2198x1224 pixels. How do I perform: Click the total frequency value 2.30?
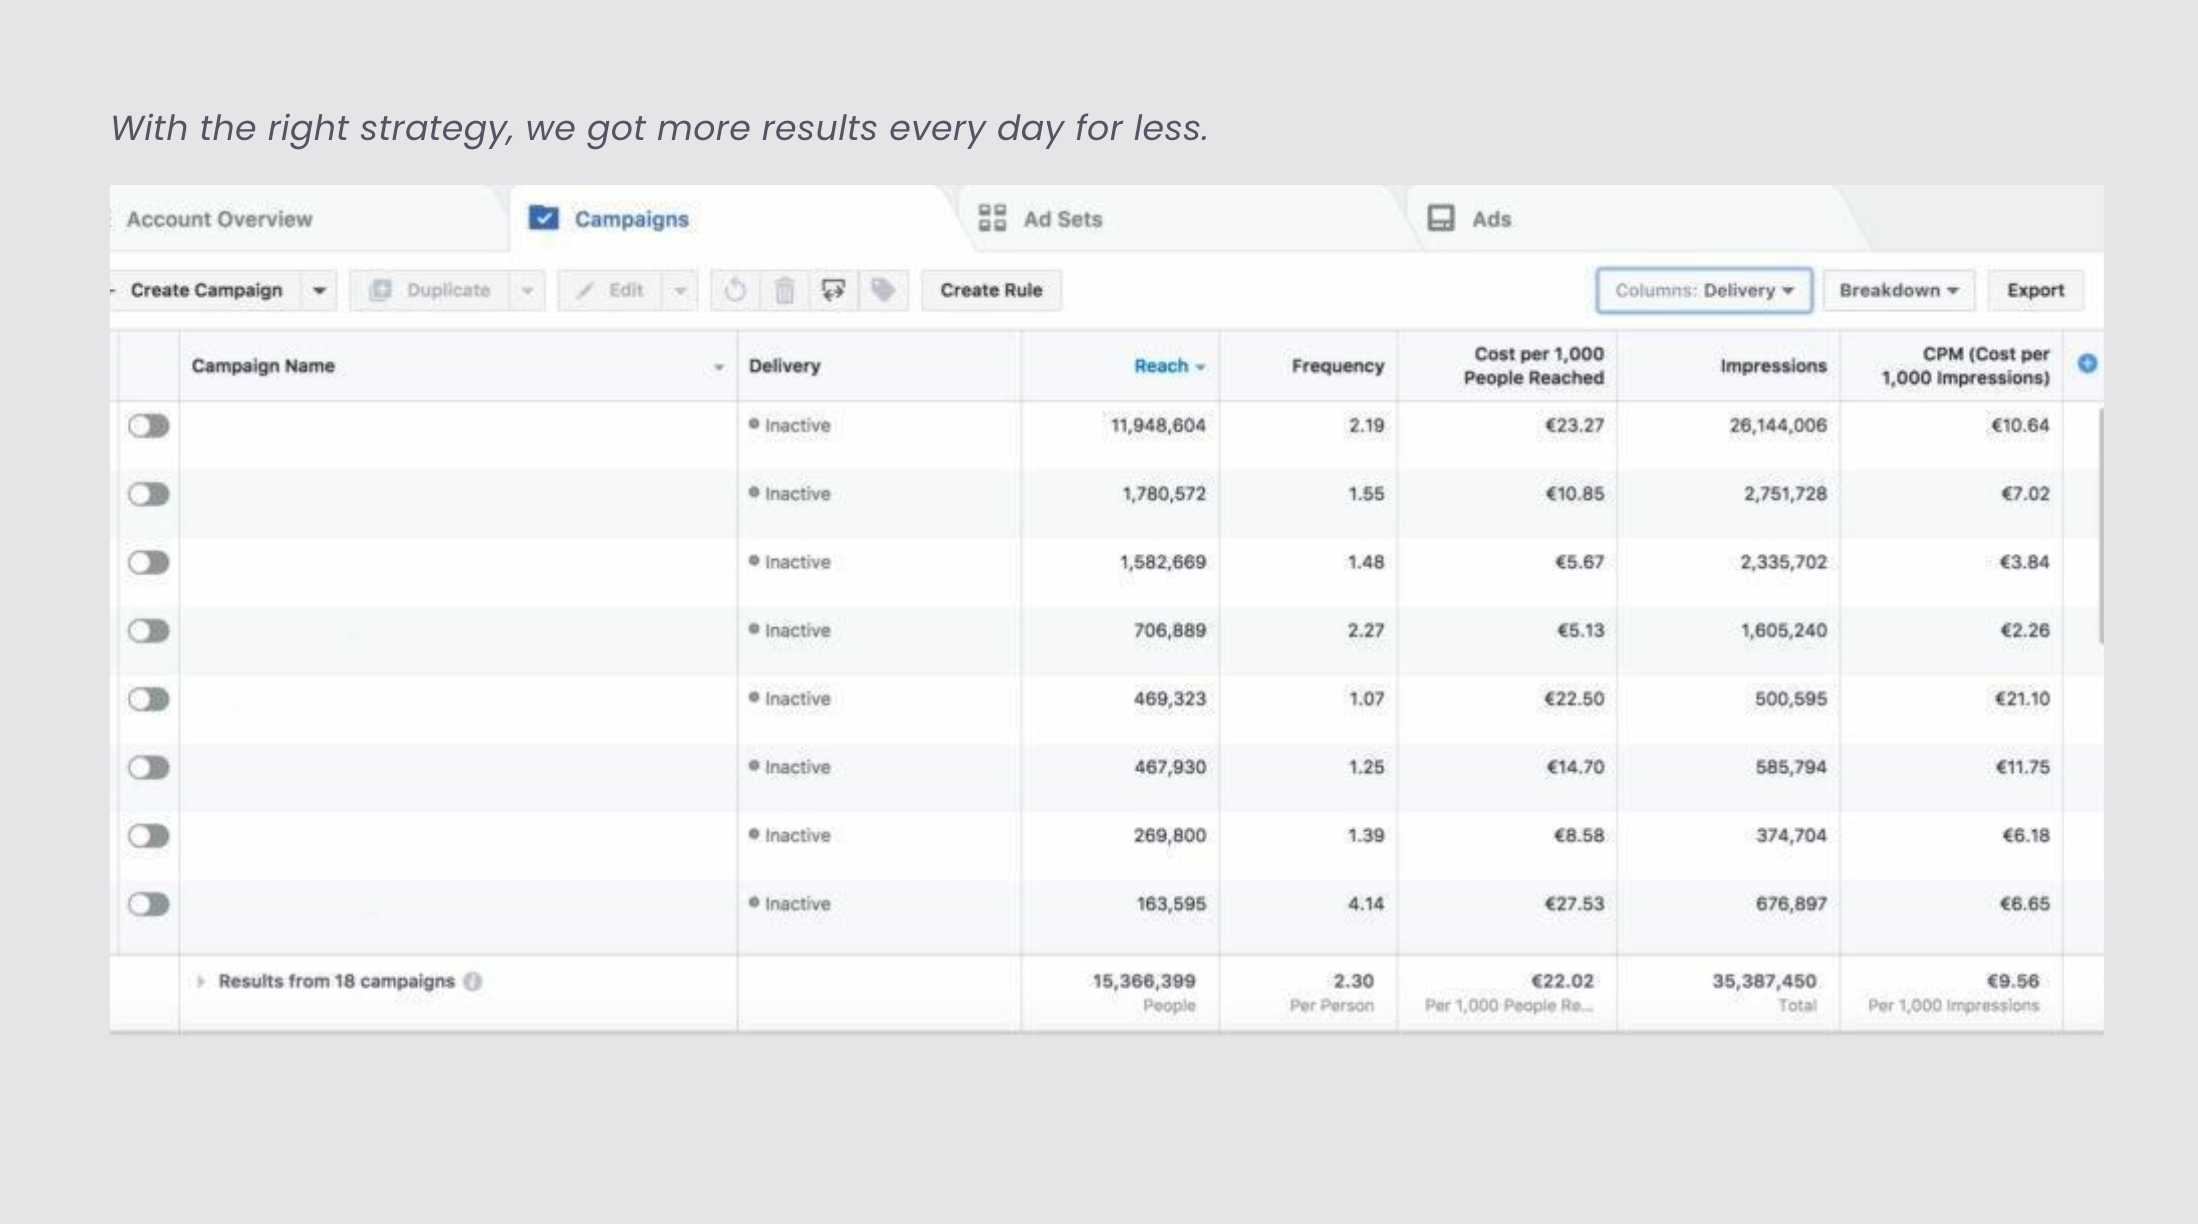pos(1353,981)
